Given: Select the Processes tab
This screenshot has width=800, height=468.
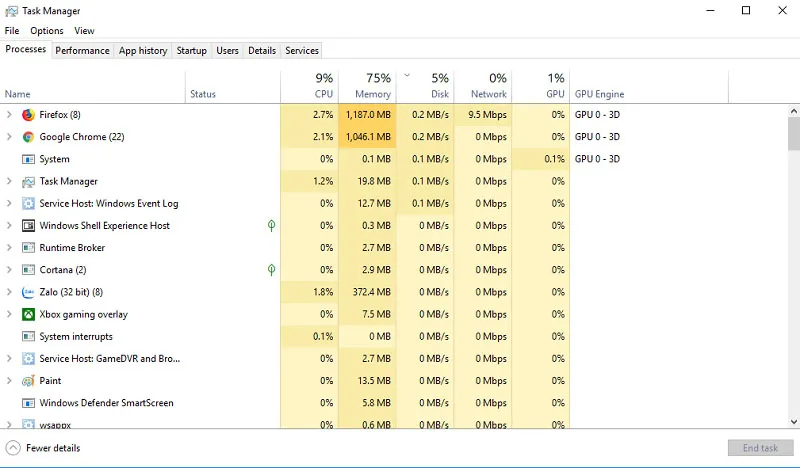Looking at the screenshot, I should (x=26, y=50).
